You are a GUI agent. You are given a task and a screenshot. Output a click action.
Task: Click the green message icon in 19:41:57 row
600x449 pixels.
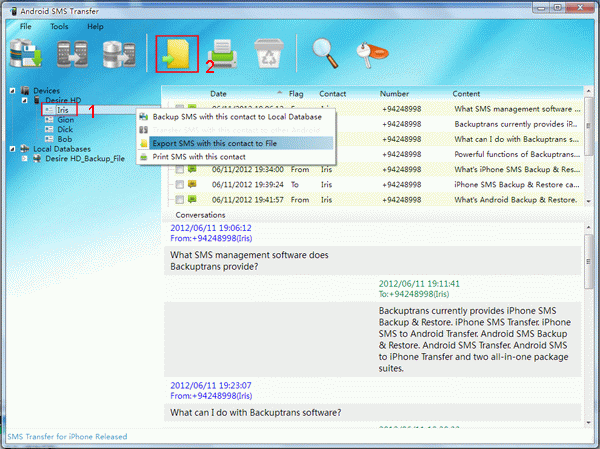(192, 199)
